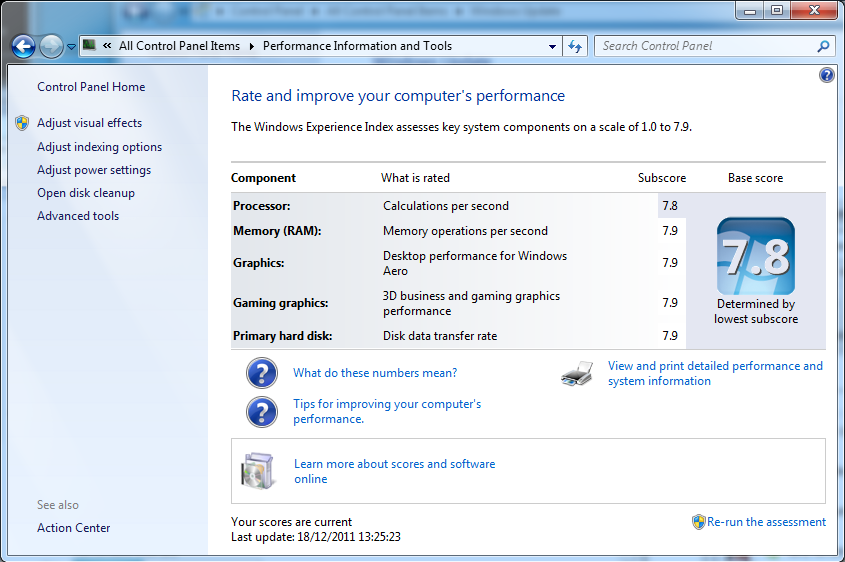Screen dimensions: 845x562
Task: Click shield icon beside Adjust visual effects
Action: pyautogui.click(x=22, y=123)
